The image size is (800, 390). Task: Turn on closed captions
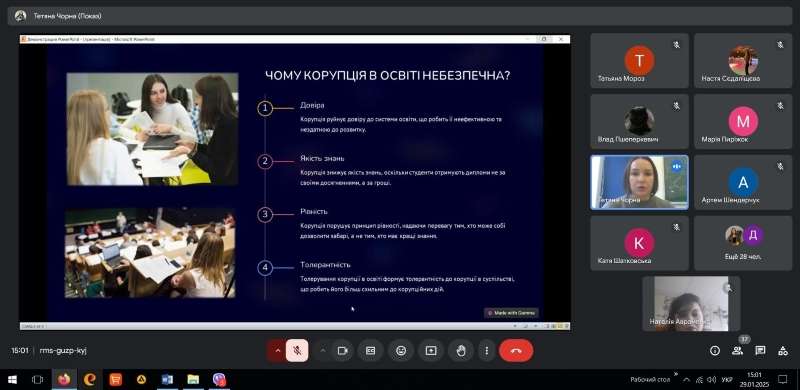(x=370, y=351)
